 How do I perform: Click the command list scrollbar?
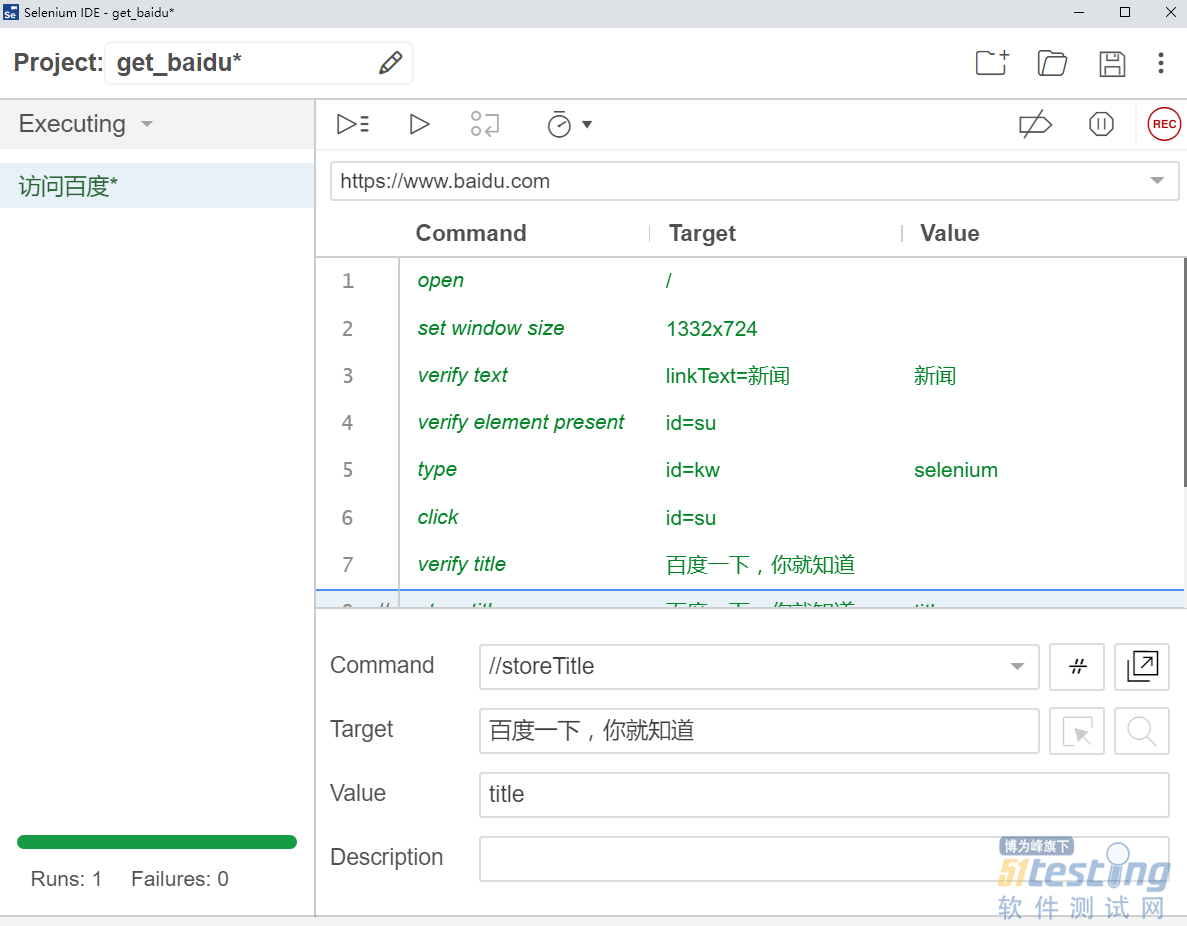[1185, 371]
